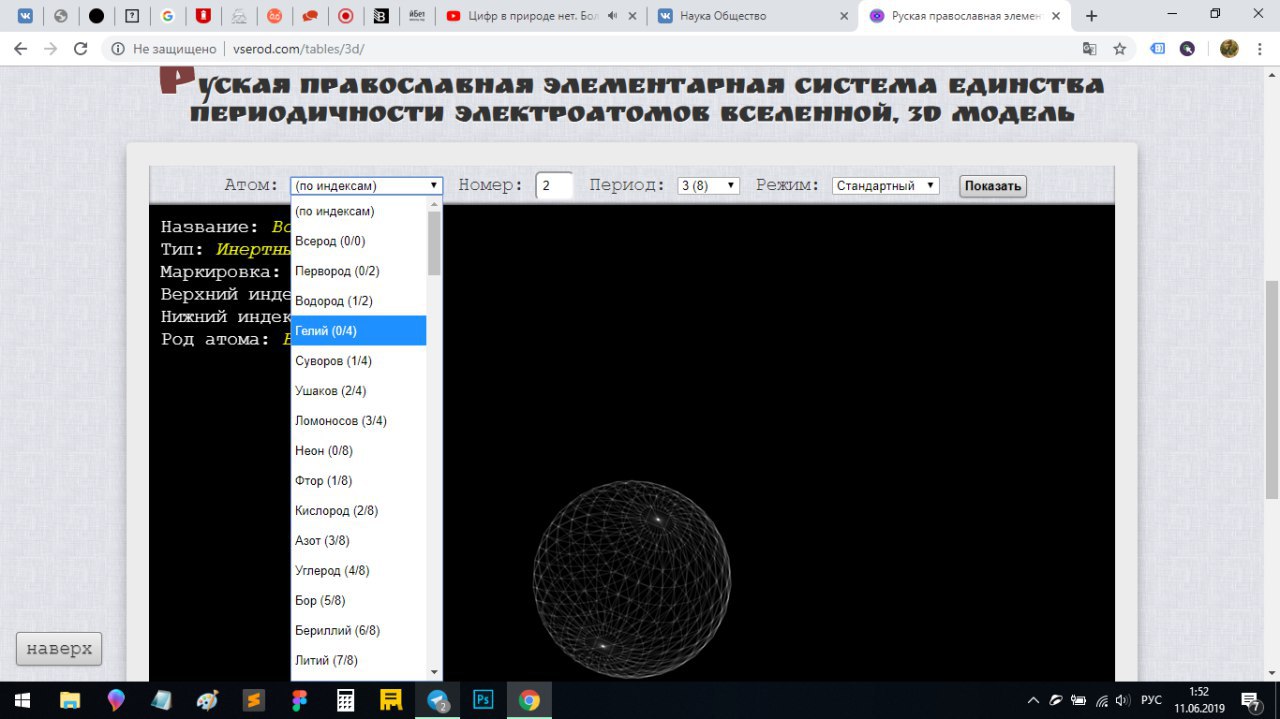Open the pinned Google tab

pyautogui.click(x=167, y=16)
